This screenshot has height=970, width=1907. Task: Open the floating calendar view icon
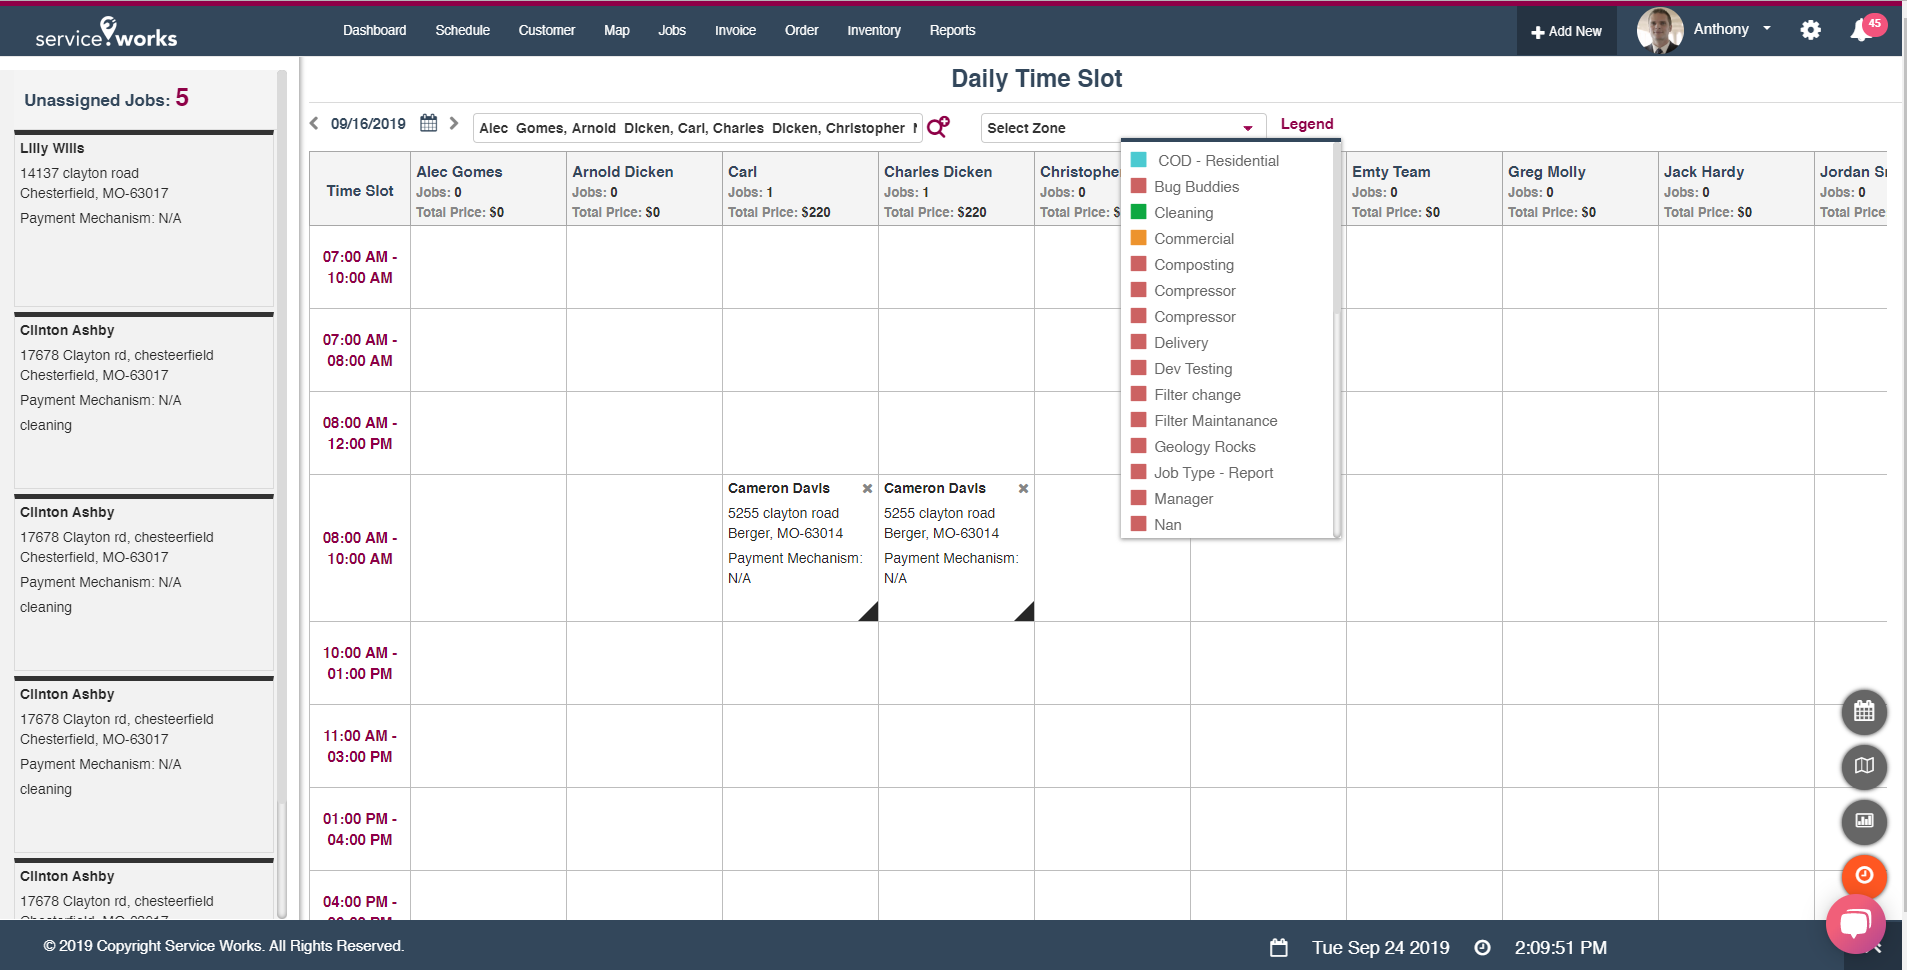point(1862,712)
